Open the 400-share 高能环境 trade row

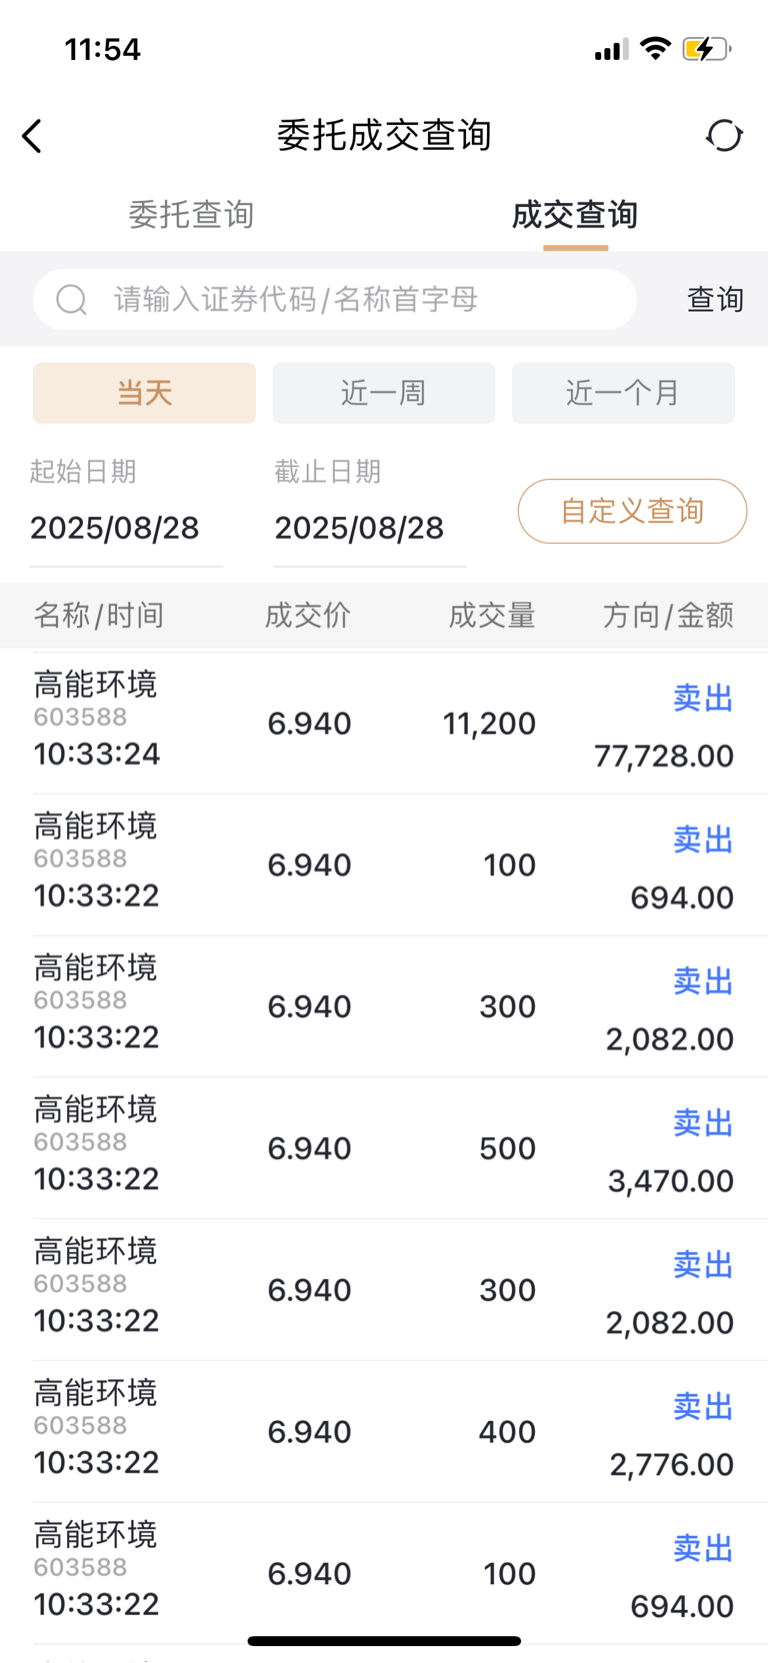click(384, 1431)
